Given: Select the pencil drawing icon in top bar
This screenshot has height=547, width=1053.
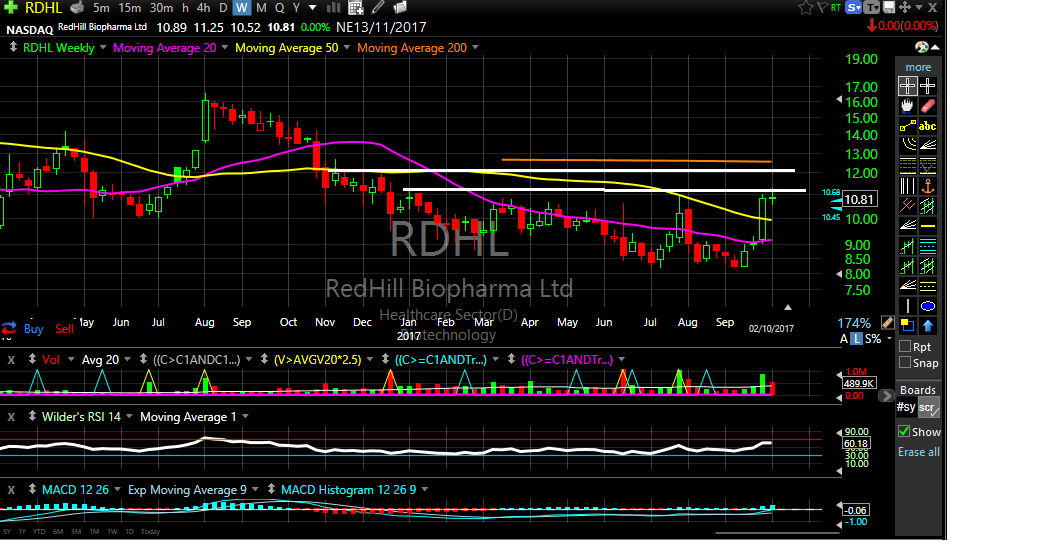Looking at the screenshot, I should tap(378, 7).
